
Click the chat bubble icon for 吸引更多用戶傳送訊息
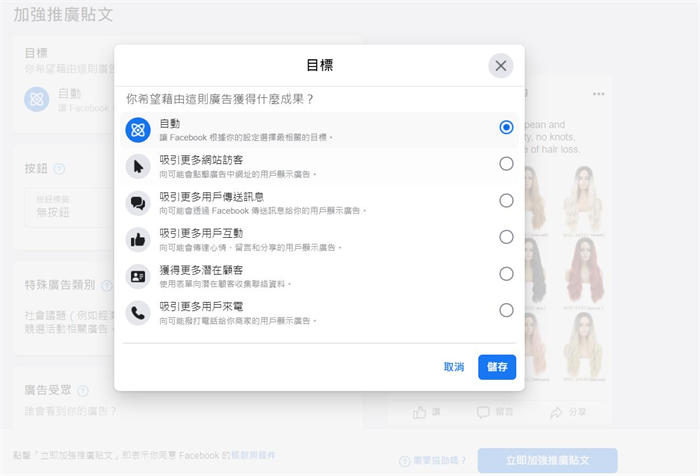click(x=138, y=201)
